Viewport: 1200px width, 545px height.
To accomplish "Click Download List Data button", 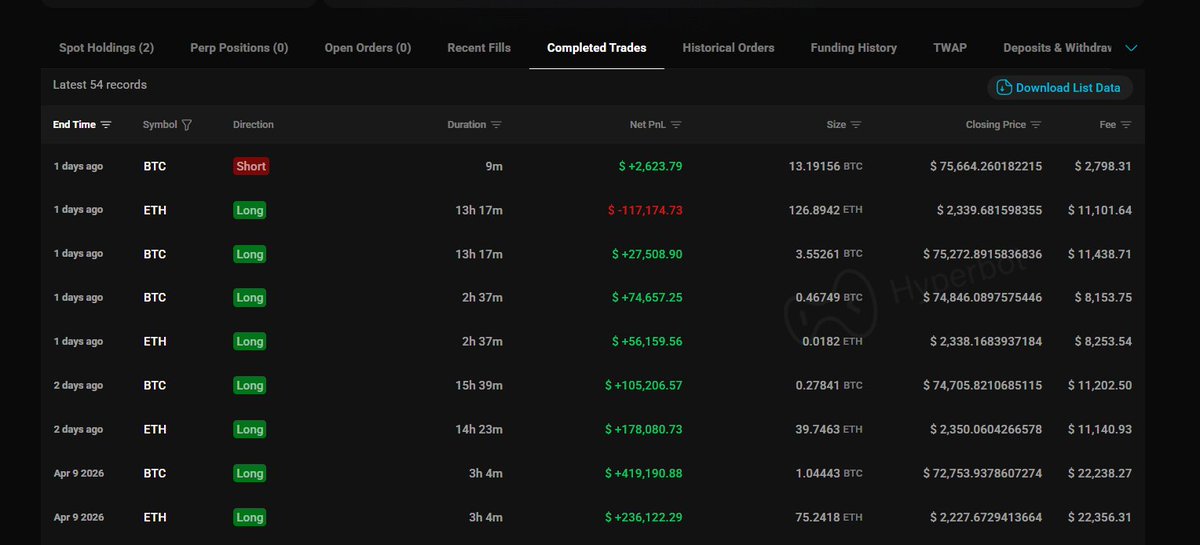I will 1067,88.
